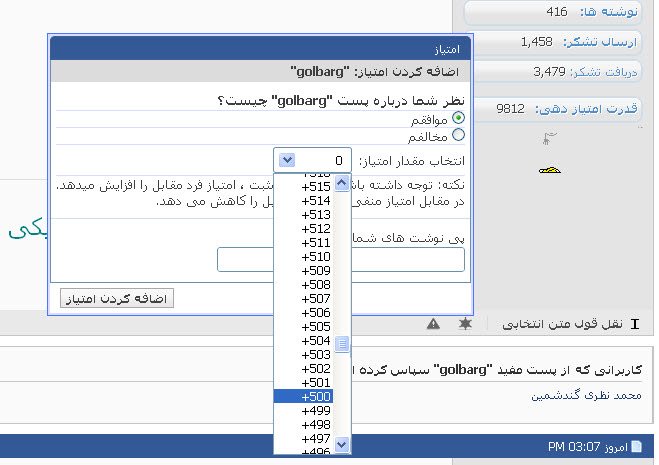This screenshot has height=465, width=659.
Task: Click into the comment text field
Action: (x=341, y=259)
